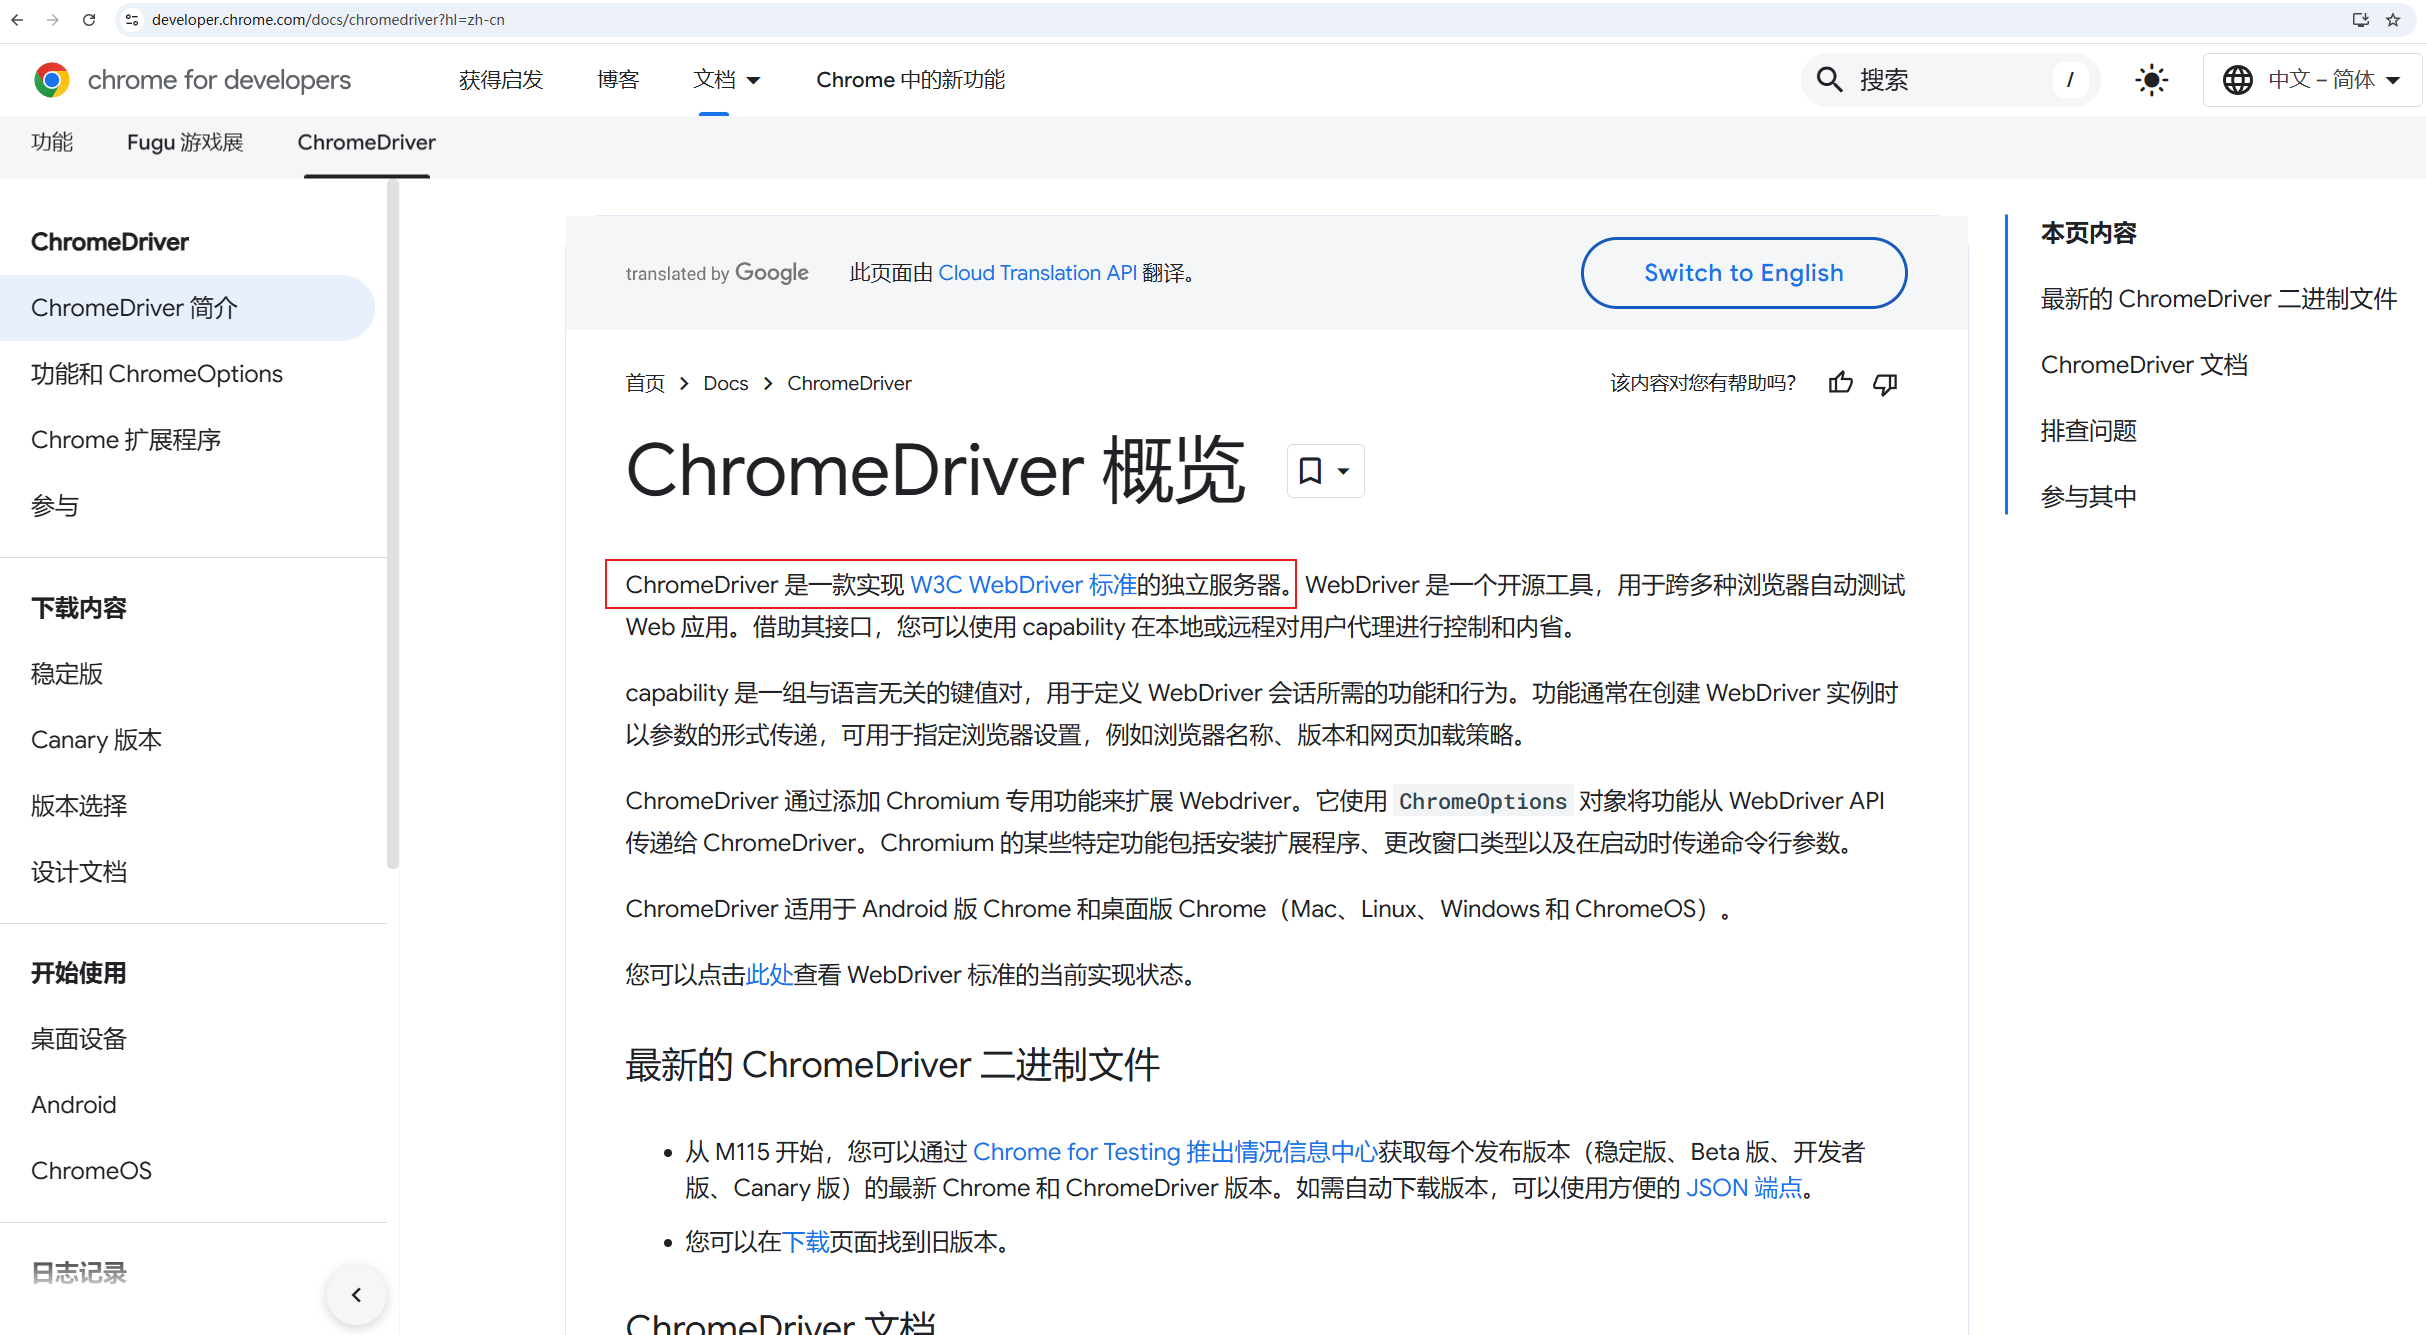This screenshot has height=1335, width=2426.
Task: Click the 搜索 search input field
Action: pos(1950,80)
